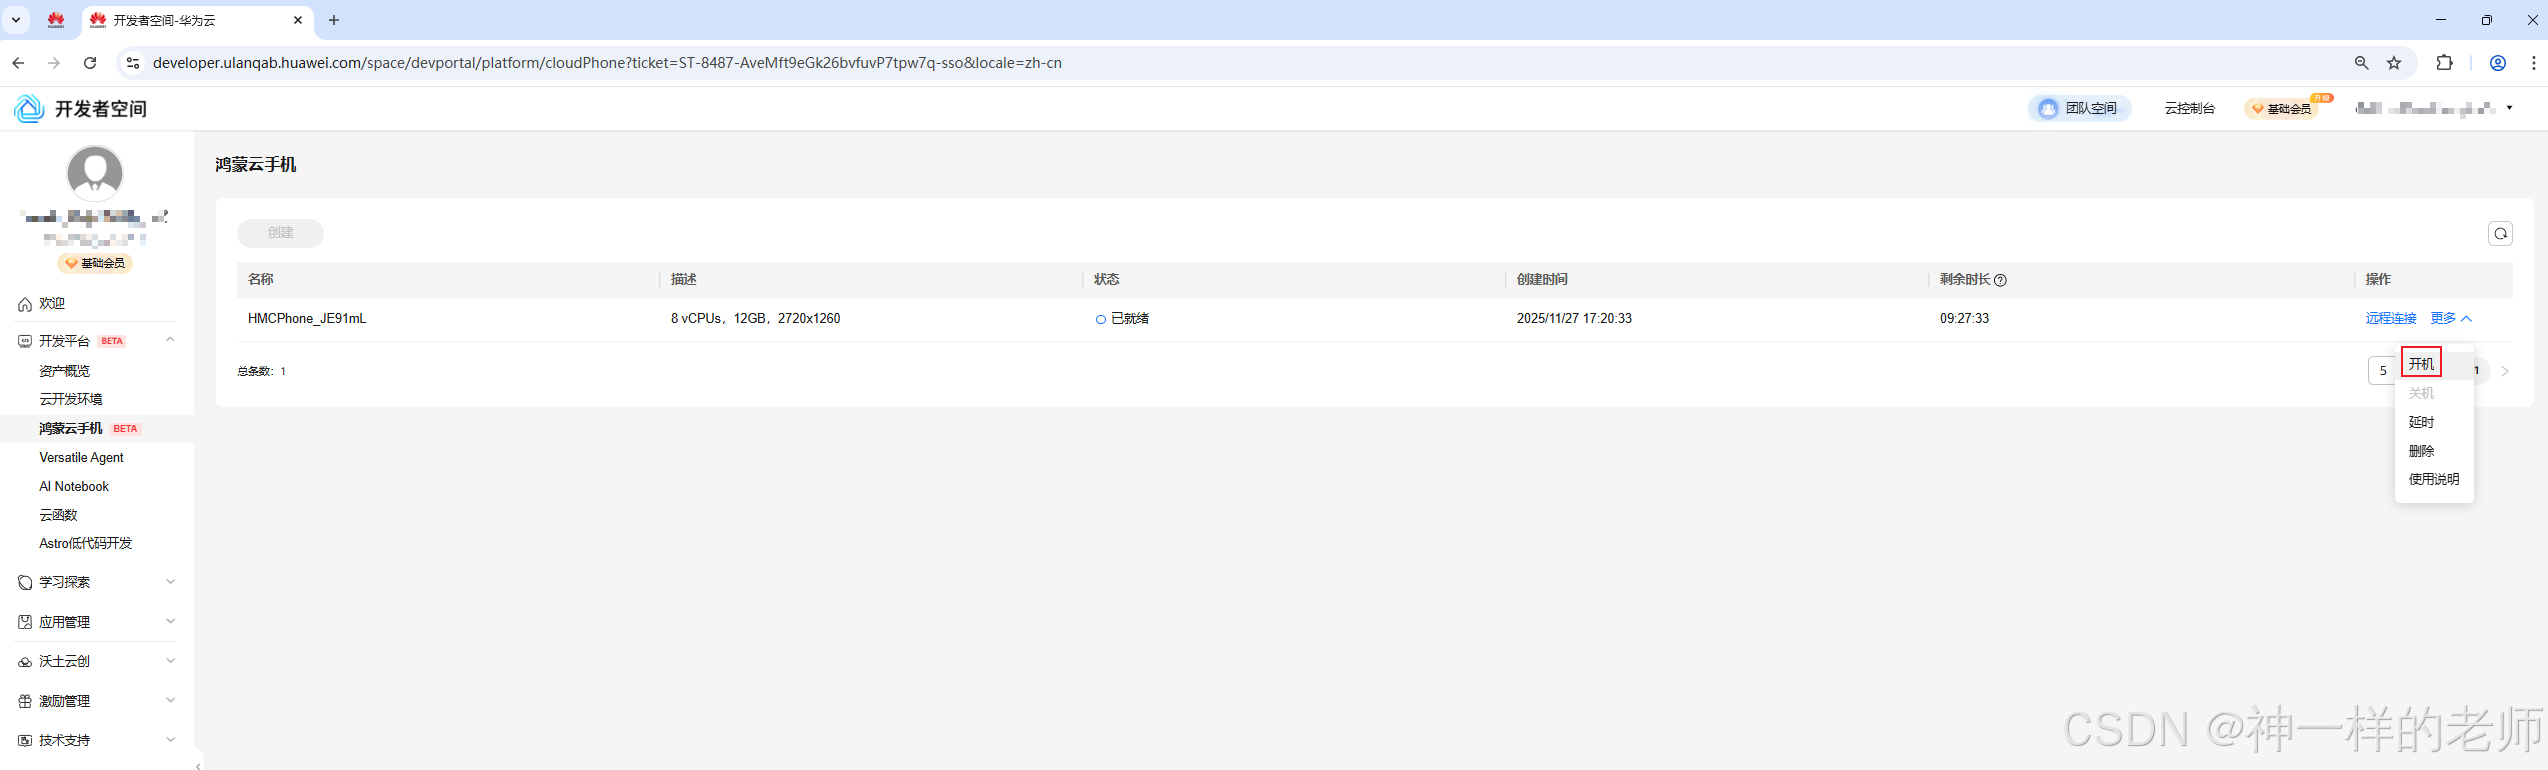This screenshot has height=770, width=2548.
Task: Click the user avatar in the sidebar
Action: (95, 173)
